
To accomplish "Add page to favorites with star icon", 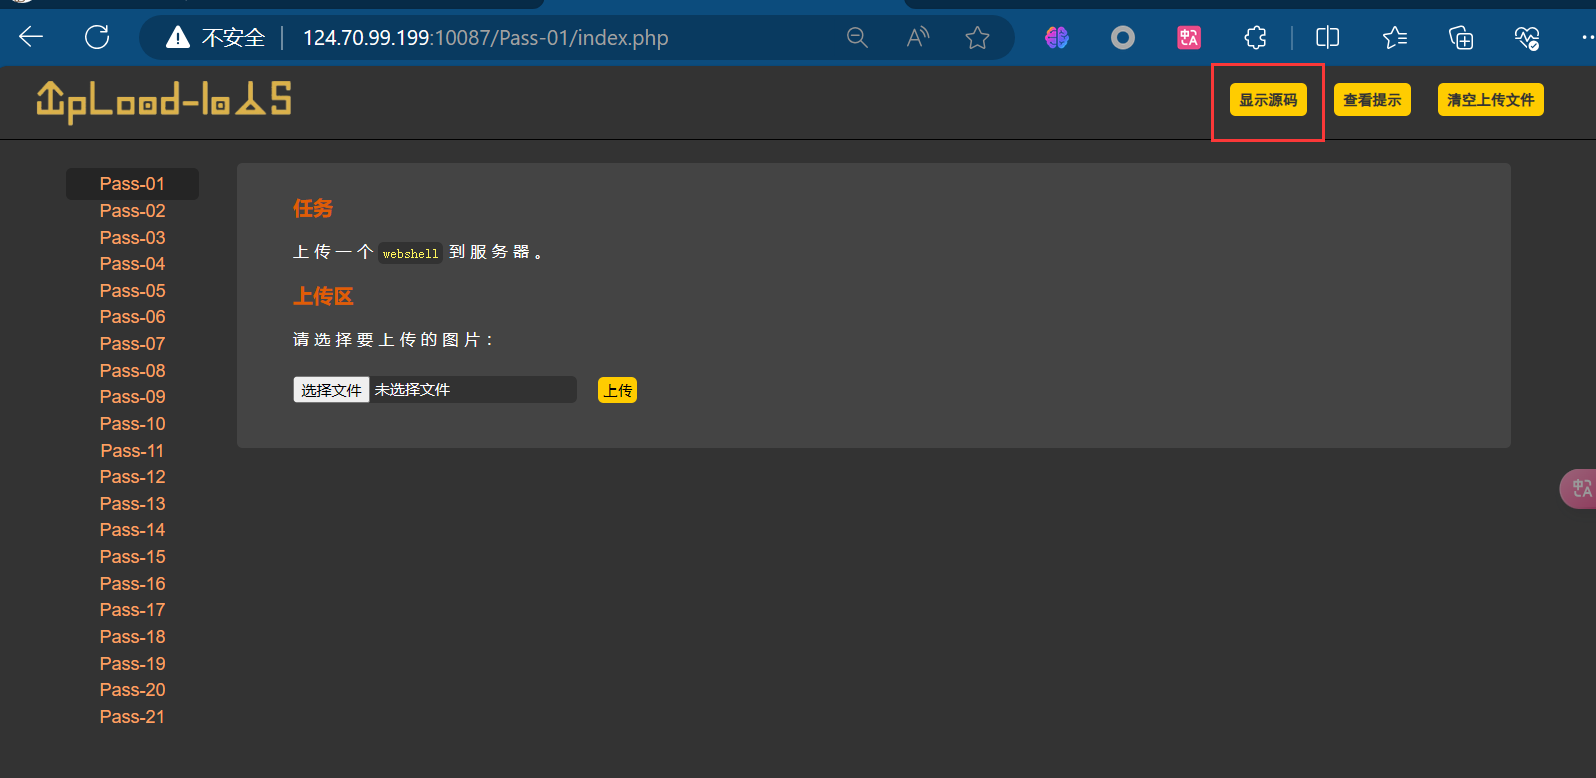I will [977, 38].
